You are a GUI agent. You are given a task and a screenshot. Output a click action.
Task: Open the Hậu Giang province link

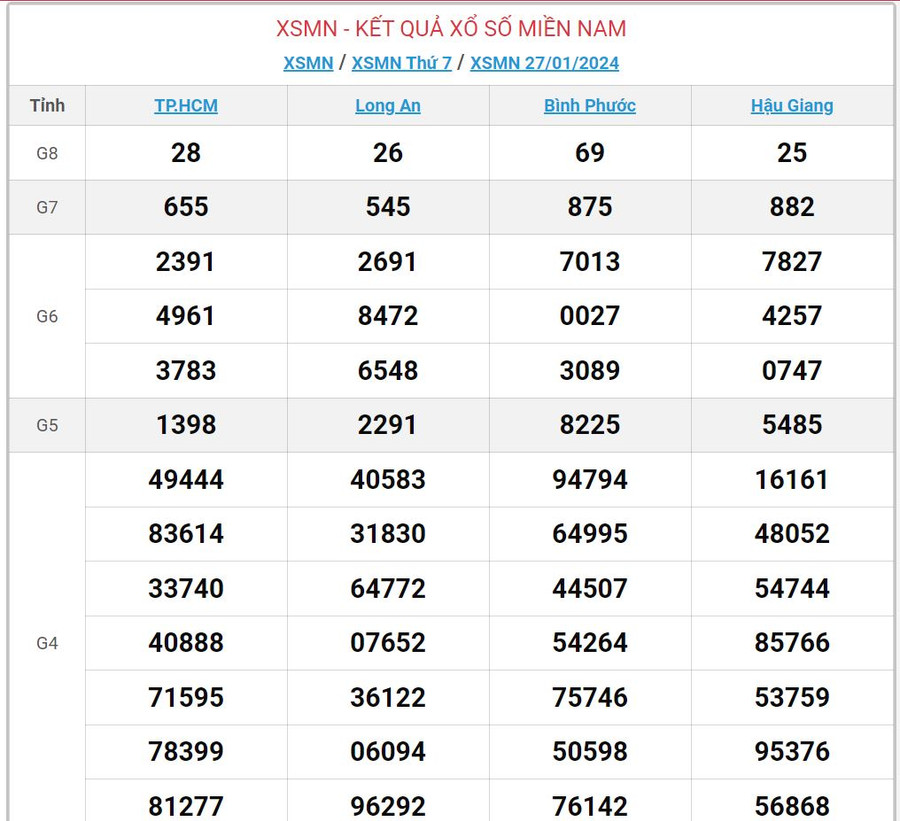(x=792, y=106)
